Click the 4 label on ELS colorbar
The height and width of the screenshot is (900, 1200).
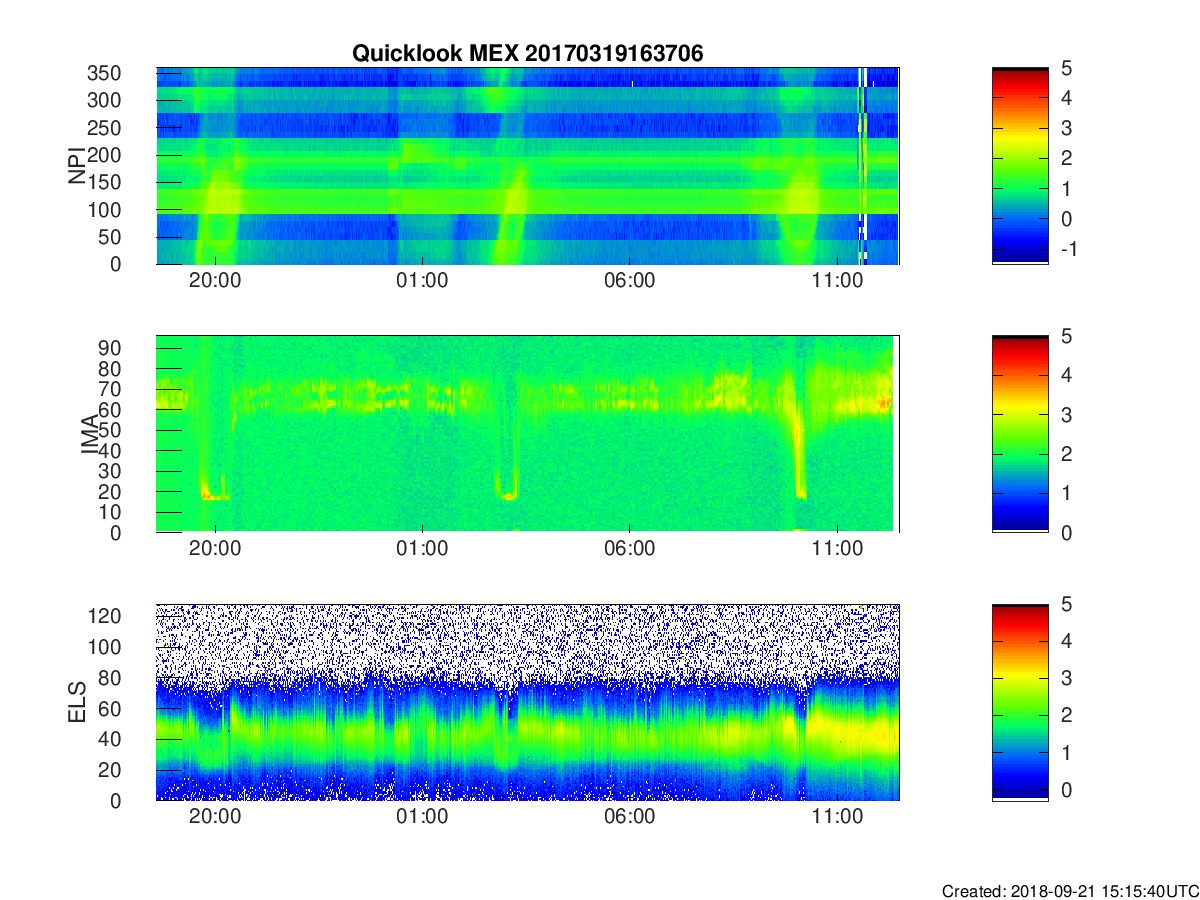point(1065,641)
